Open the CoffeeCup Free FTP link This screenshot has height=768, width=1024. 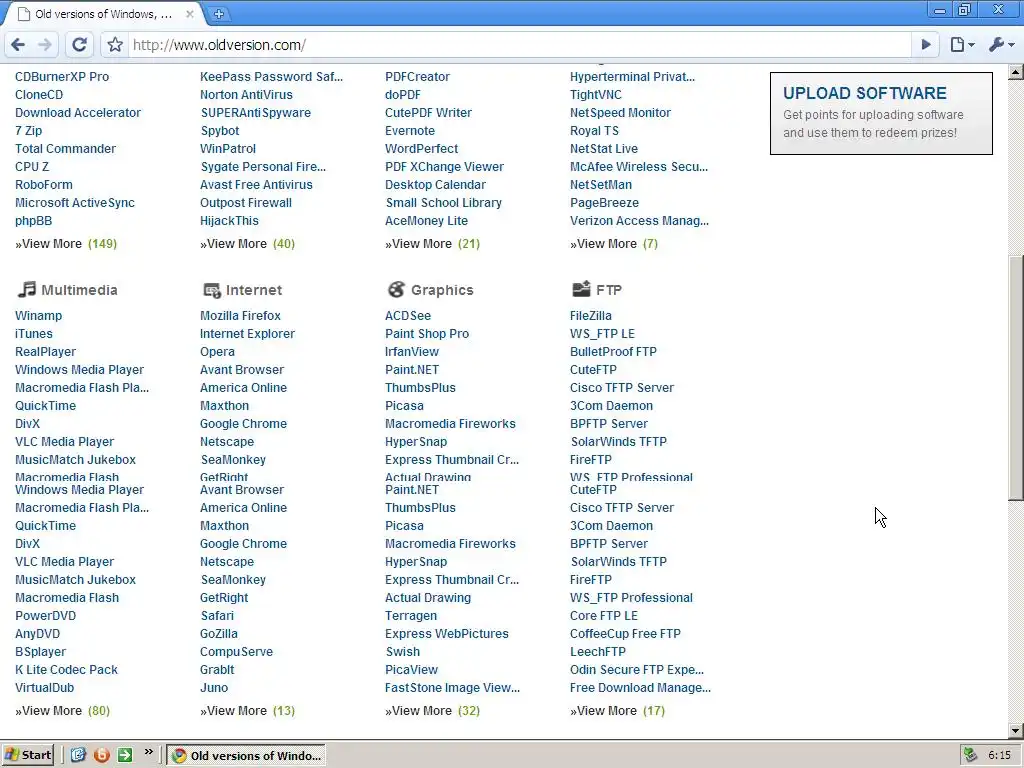pos(624,633)
